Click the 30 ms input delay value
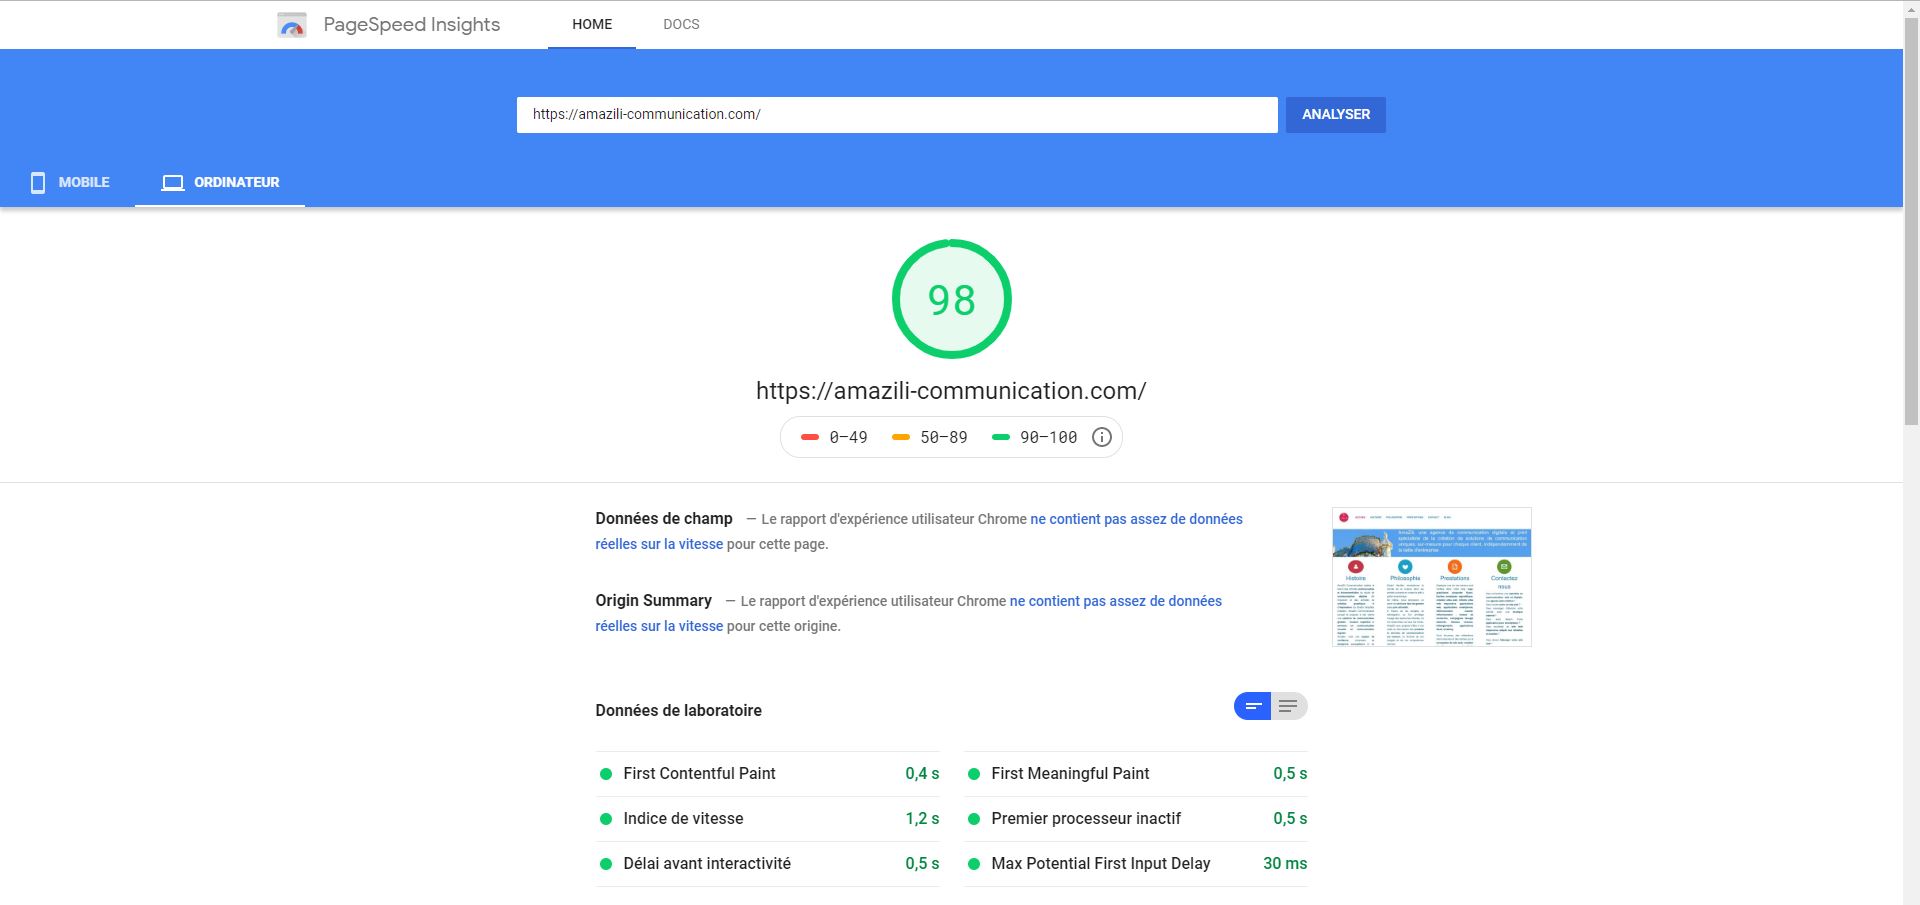The image size is (1920, 905). pyautogui.click(x=1285, y=864)
